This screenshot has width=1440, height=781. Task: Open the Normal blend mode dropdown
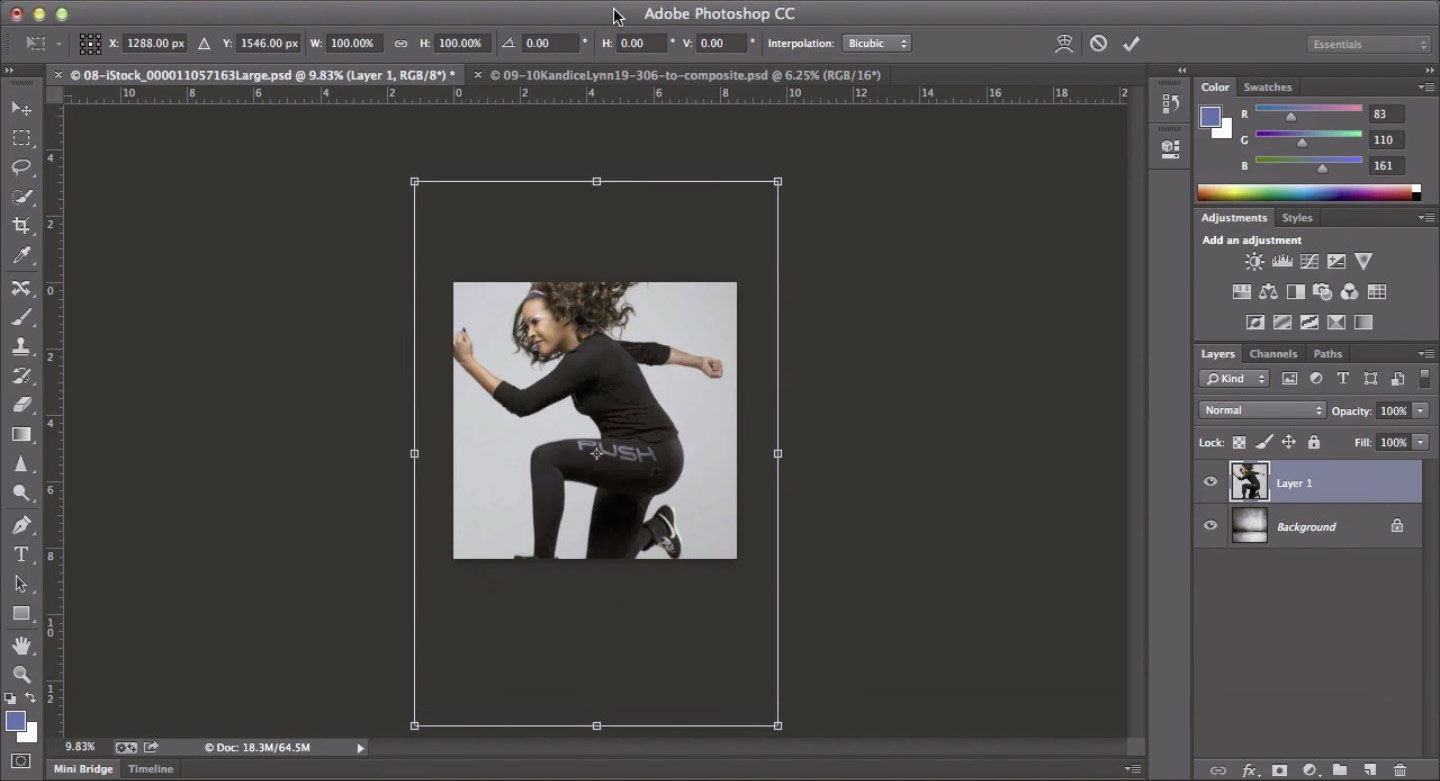point(1262,410)
